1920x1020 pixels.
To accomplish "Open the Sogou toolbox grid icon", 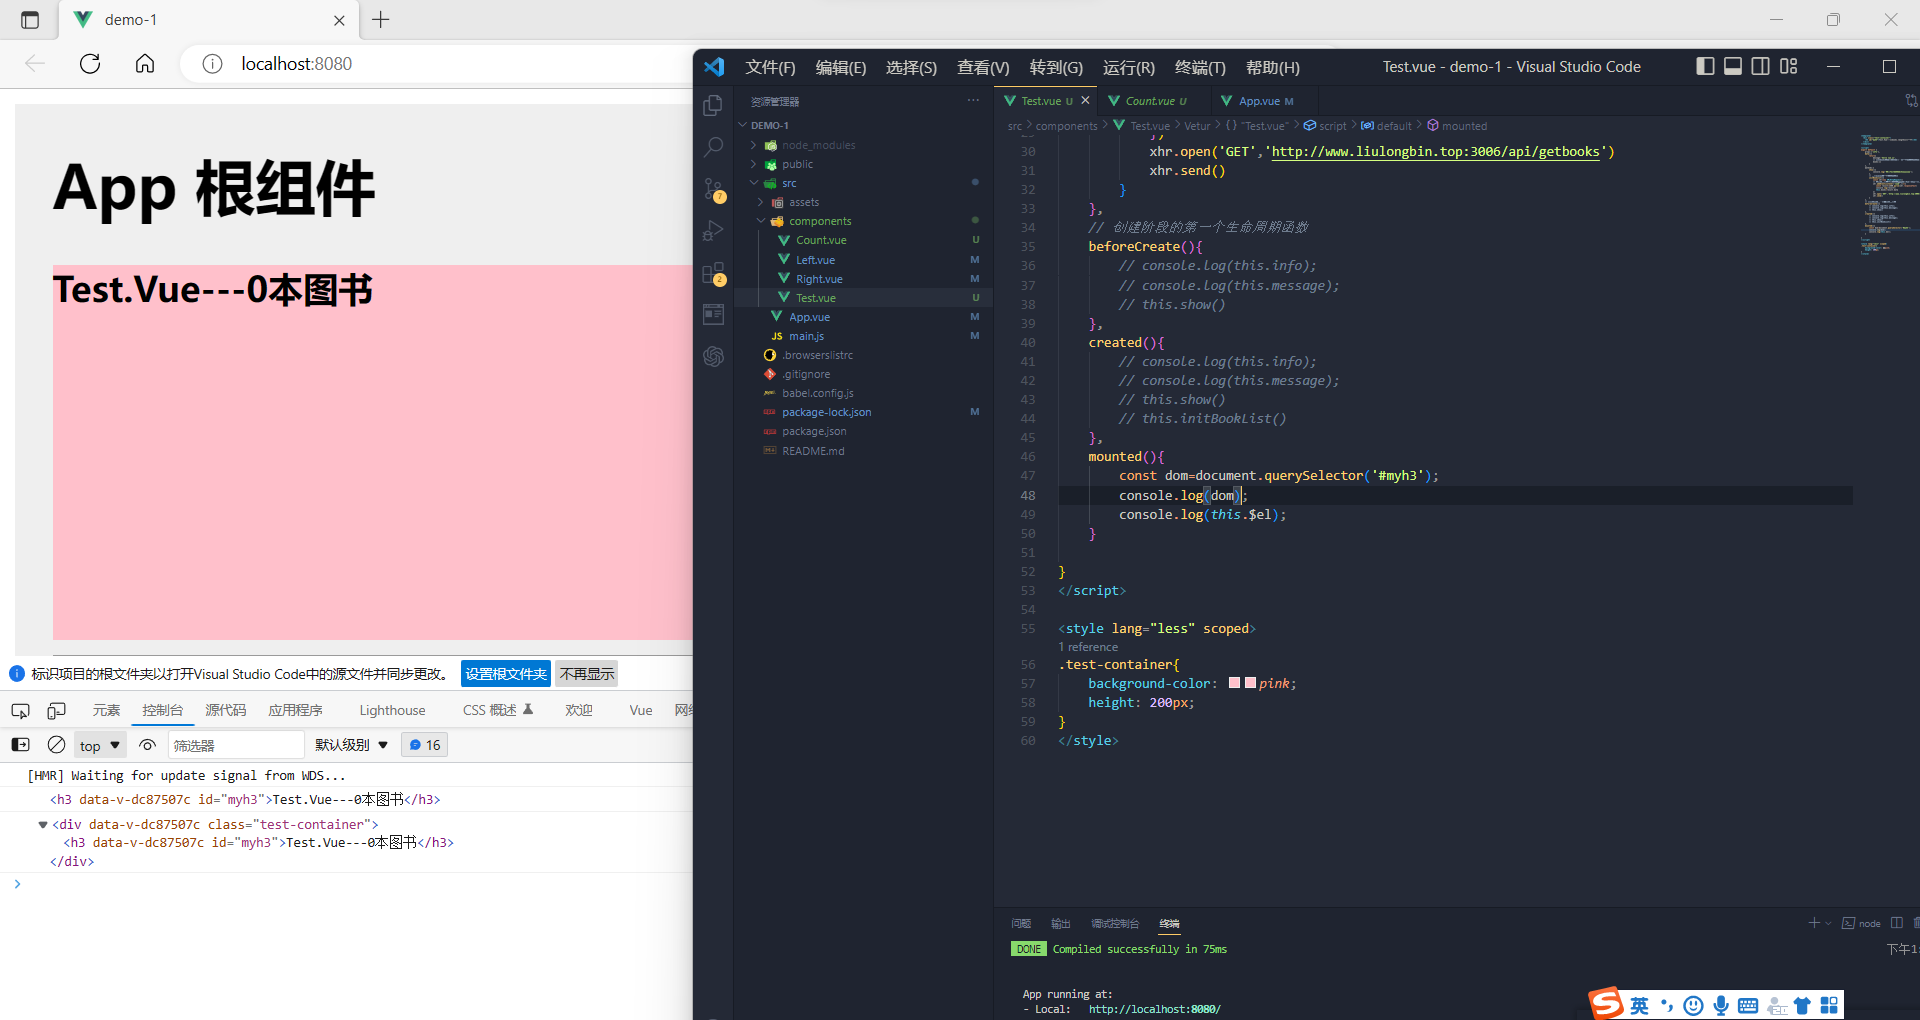I will tap(1829, 1006).
